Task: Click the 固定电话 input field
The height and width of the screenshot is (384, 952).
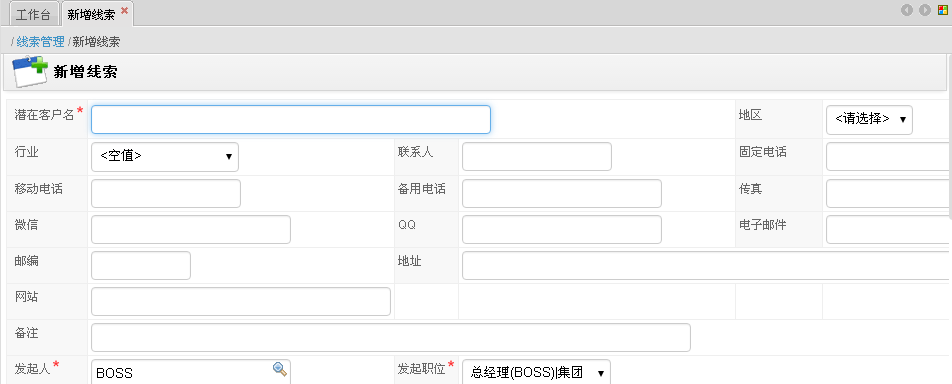Action: [x=889, y=157]
